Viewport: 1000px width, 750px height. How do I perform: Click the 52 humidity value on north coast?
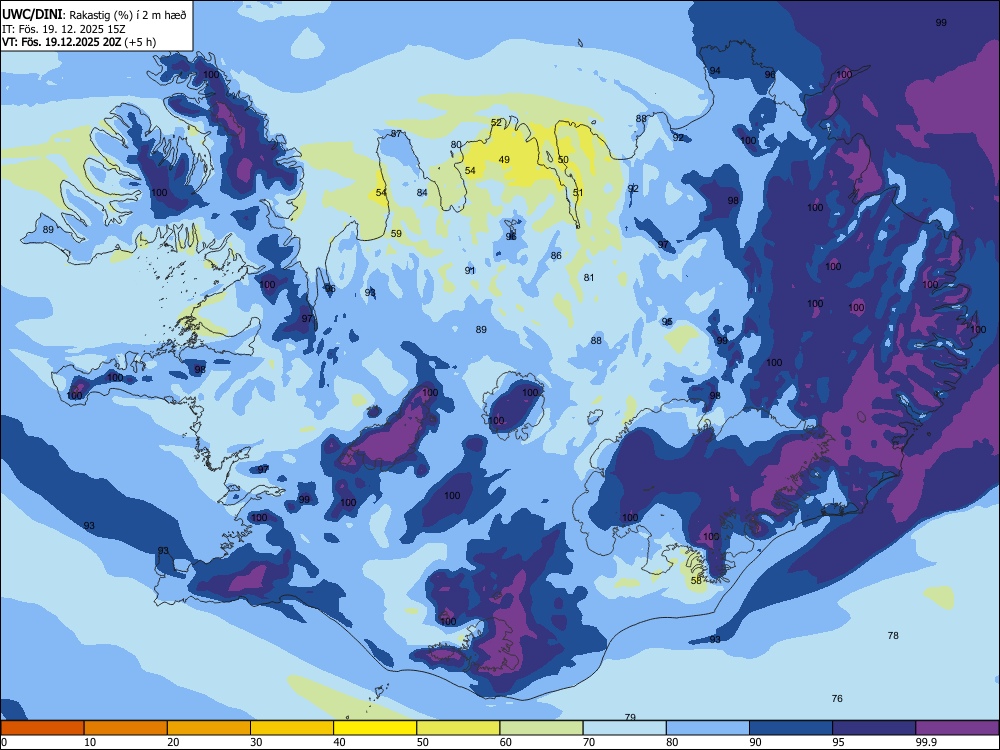click(x=496, y=122)
